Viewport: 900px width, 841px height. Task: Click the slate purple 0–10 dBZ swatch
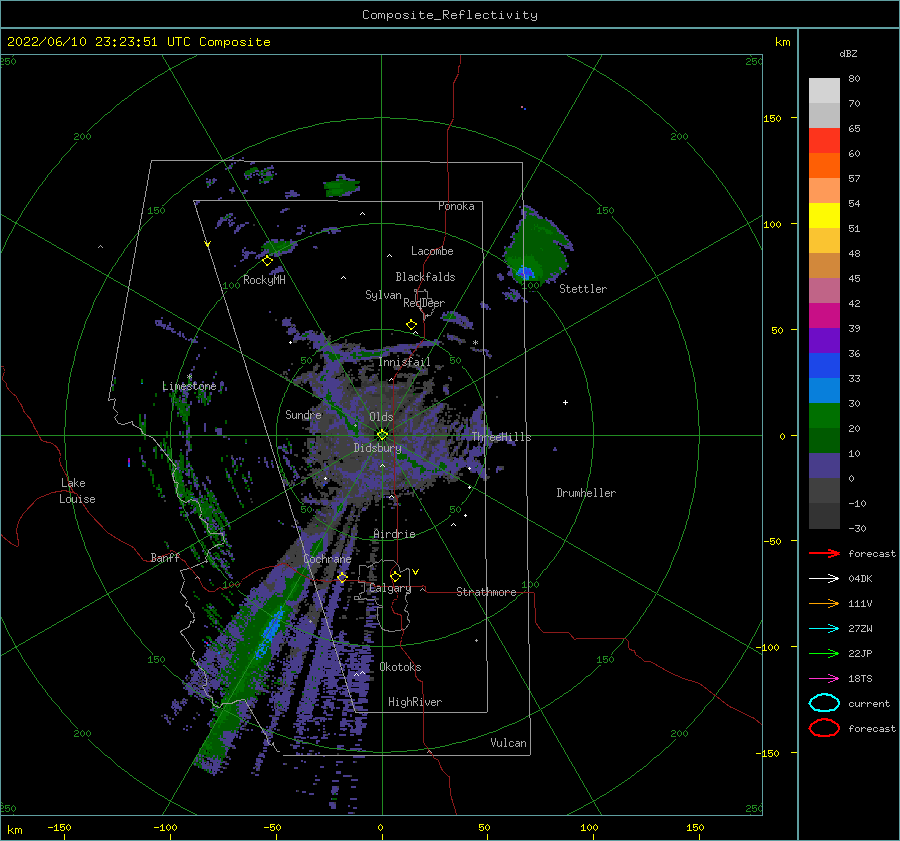pyautogui.click(x=824, y=466)
